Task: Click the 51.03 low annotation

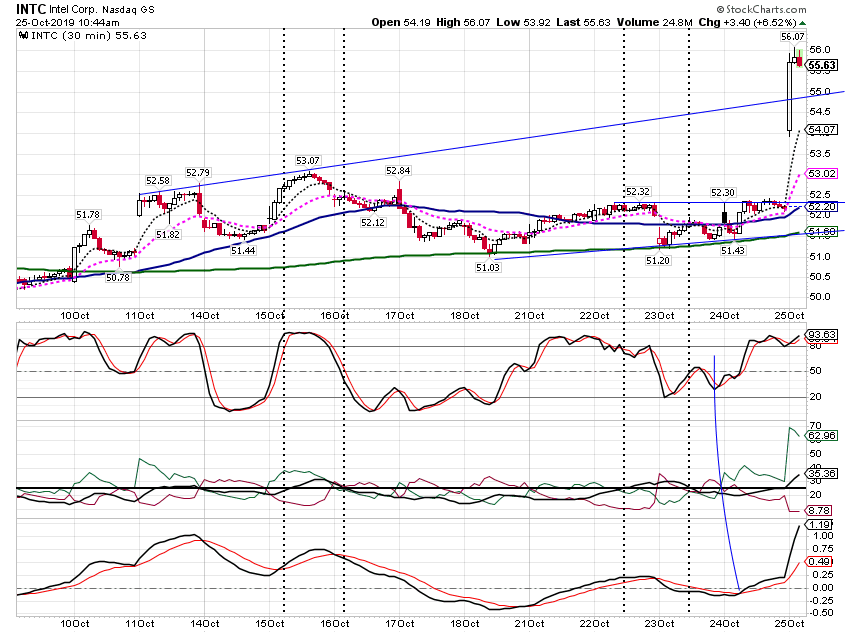Action: point(488,268)
